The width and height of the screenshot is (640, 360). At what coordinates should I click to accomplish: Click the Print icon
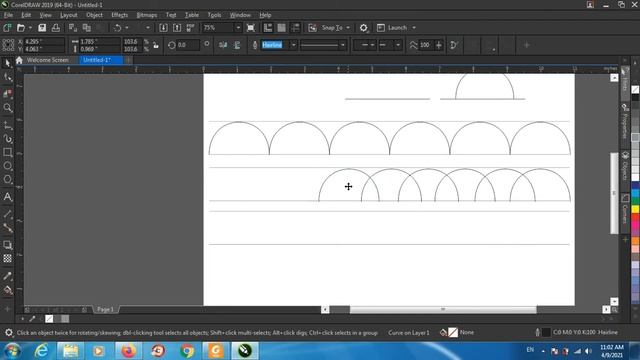[56, 28]
